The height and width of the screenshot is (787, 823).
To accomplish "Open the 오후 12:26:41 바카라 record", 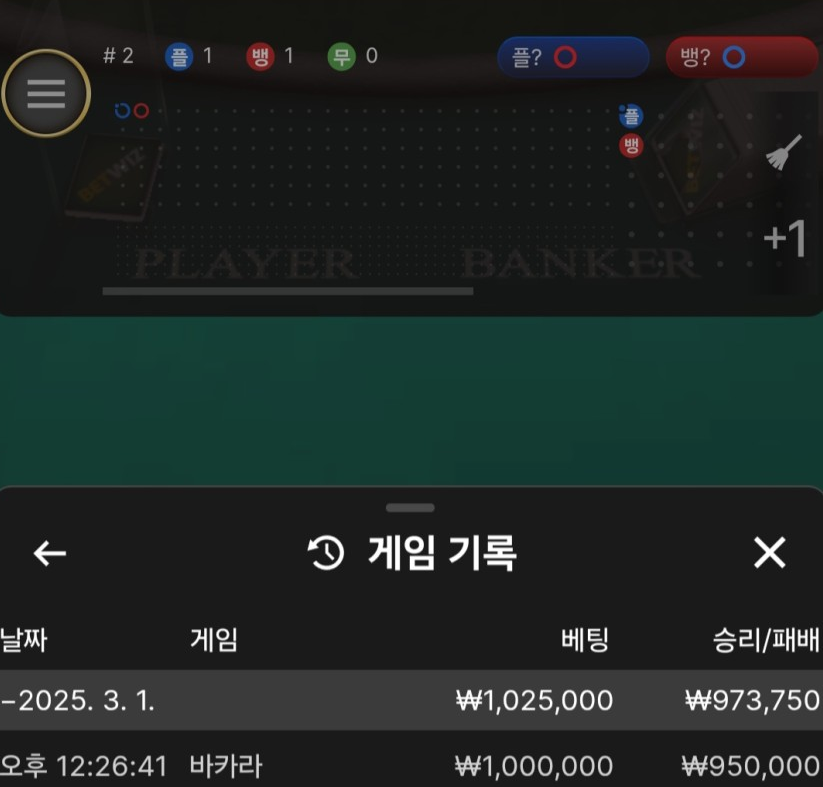I will (x=412, y=765).
